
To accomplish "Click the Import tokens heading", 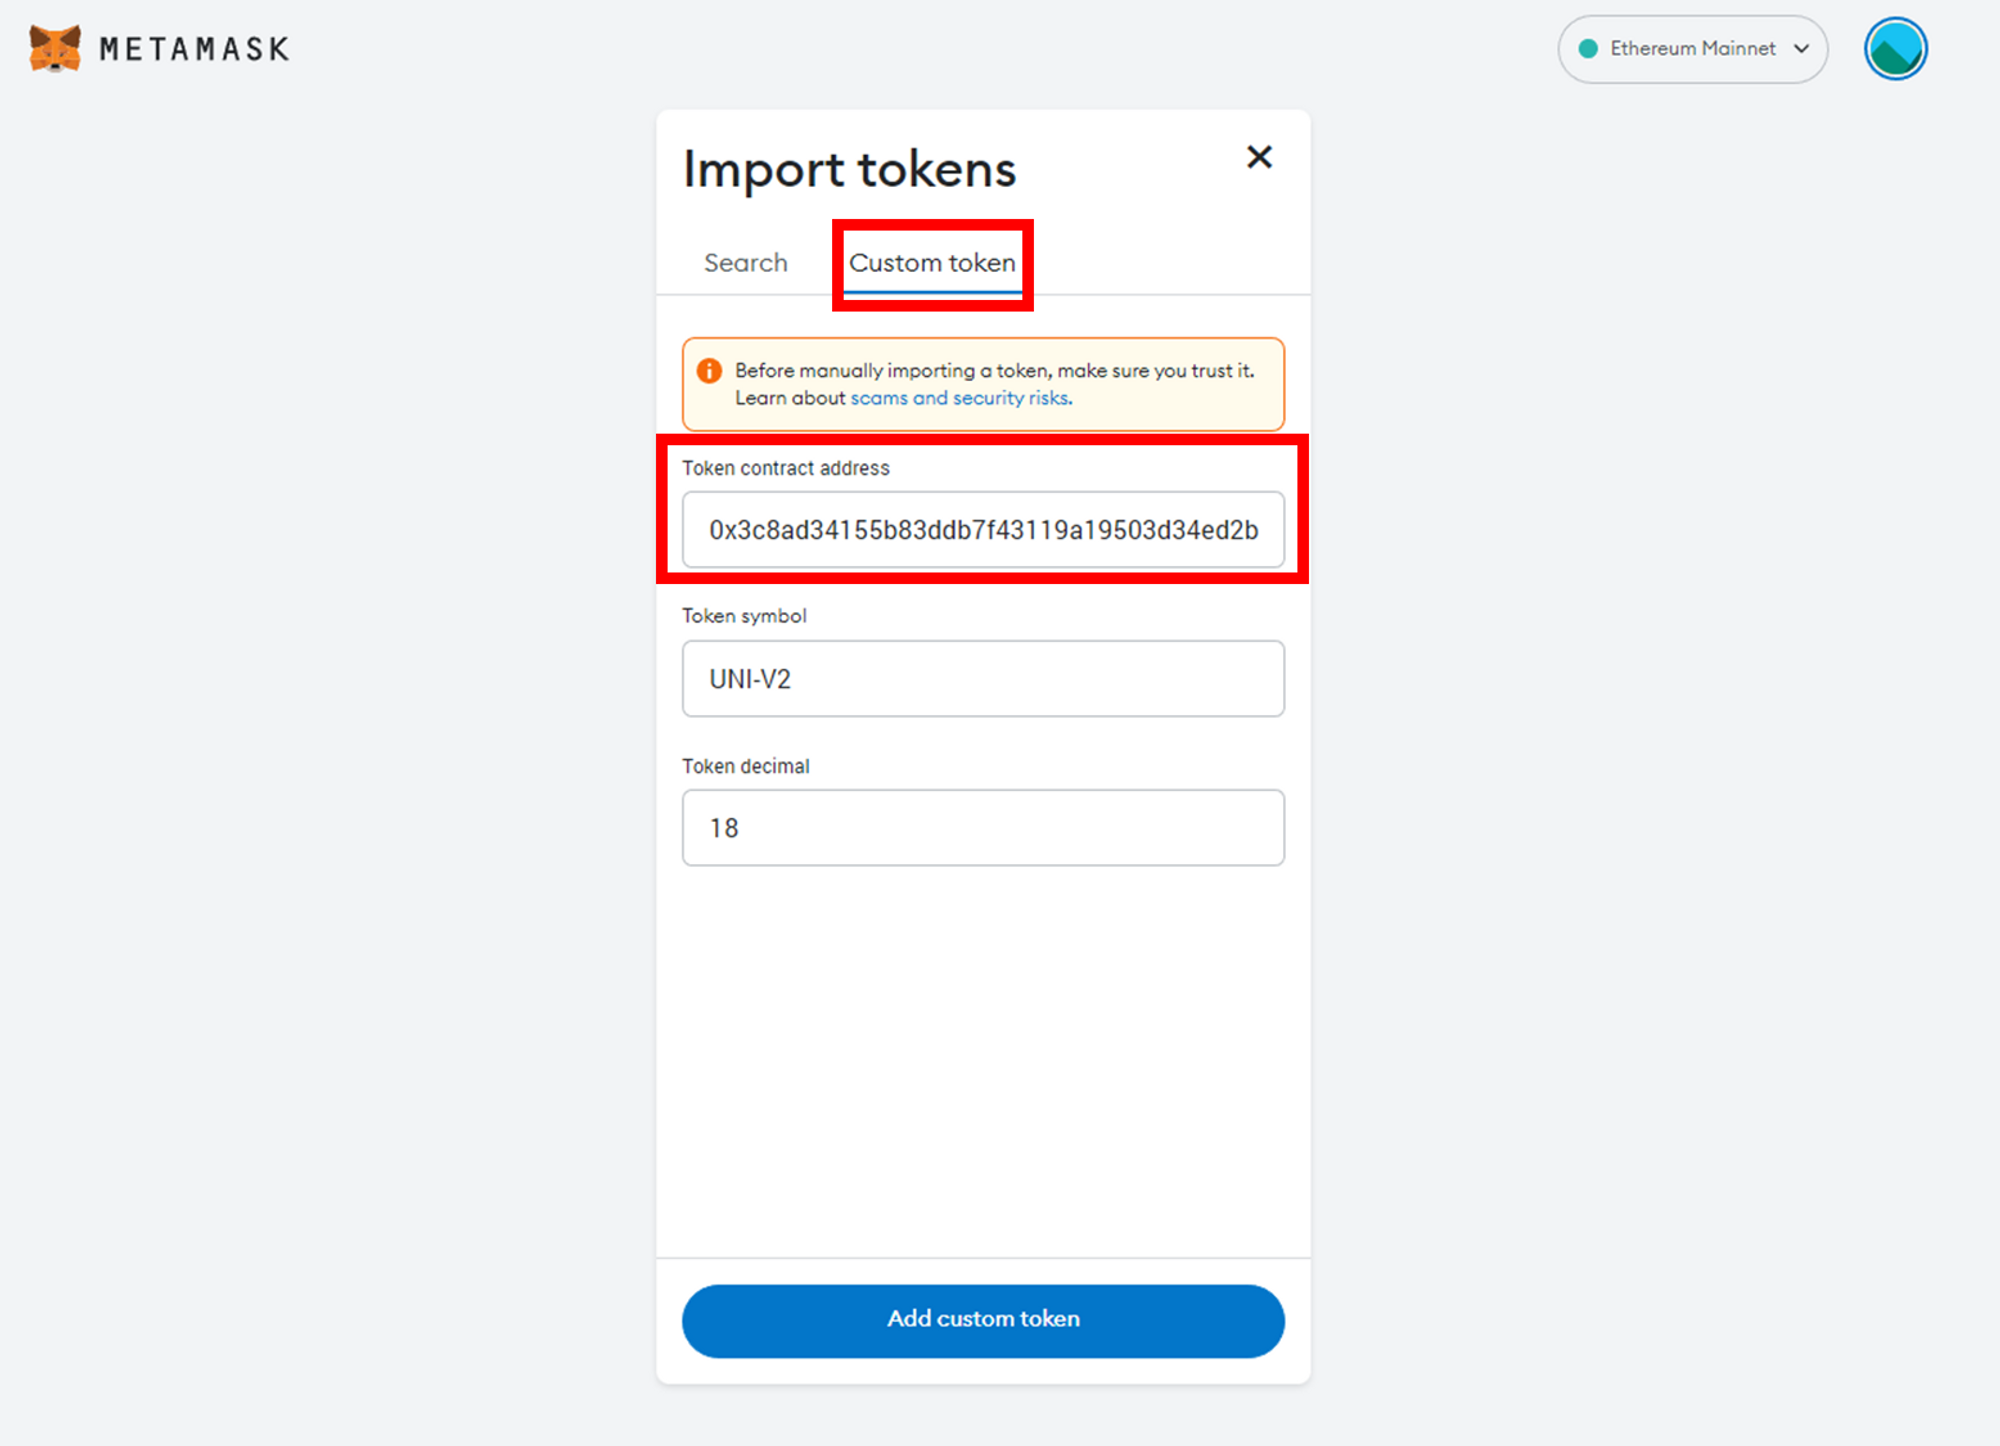I will click(849, 169).
